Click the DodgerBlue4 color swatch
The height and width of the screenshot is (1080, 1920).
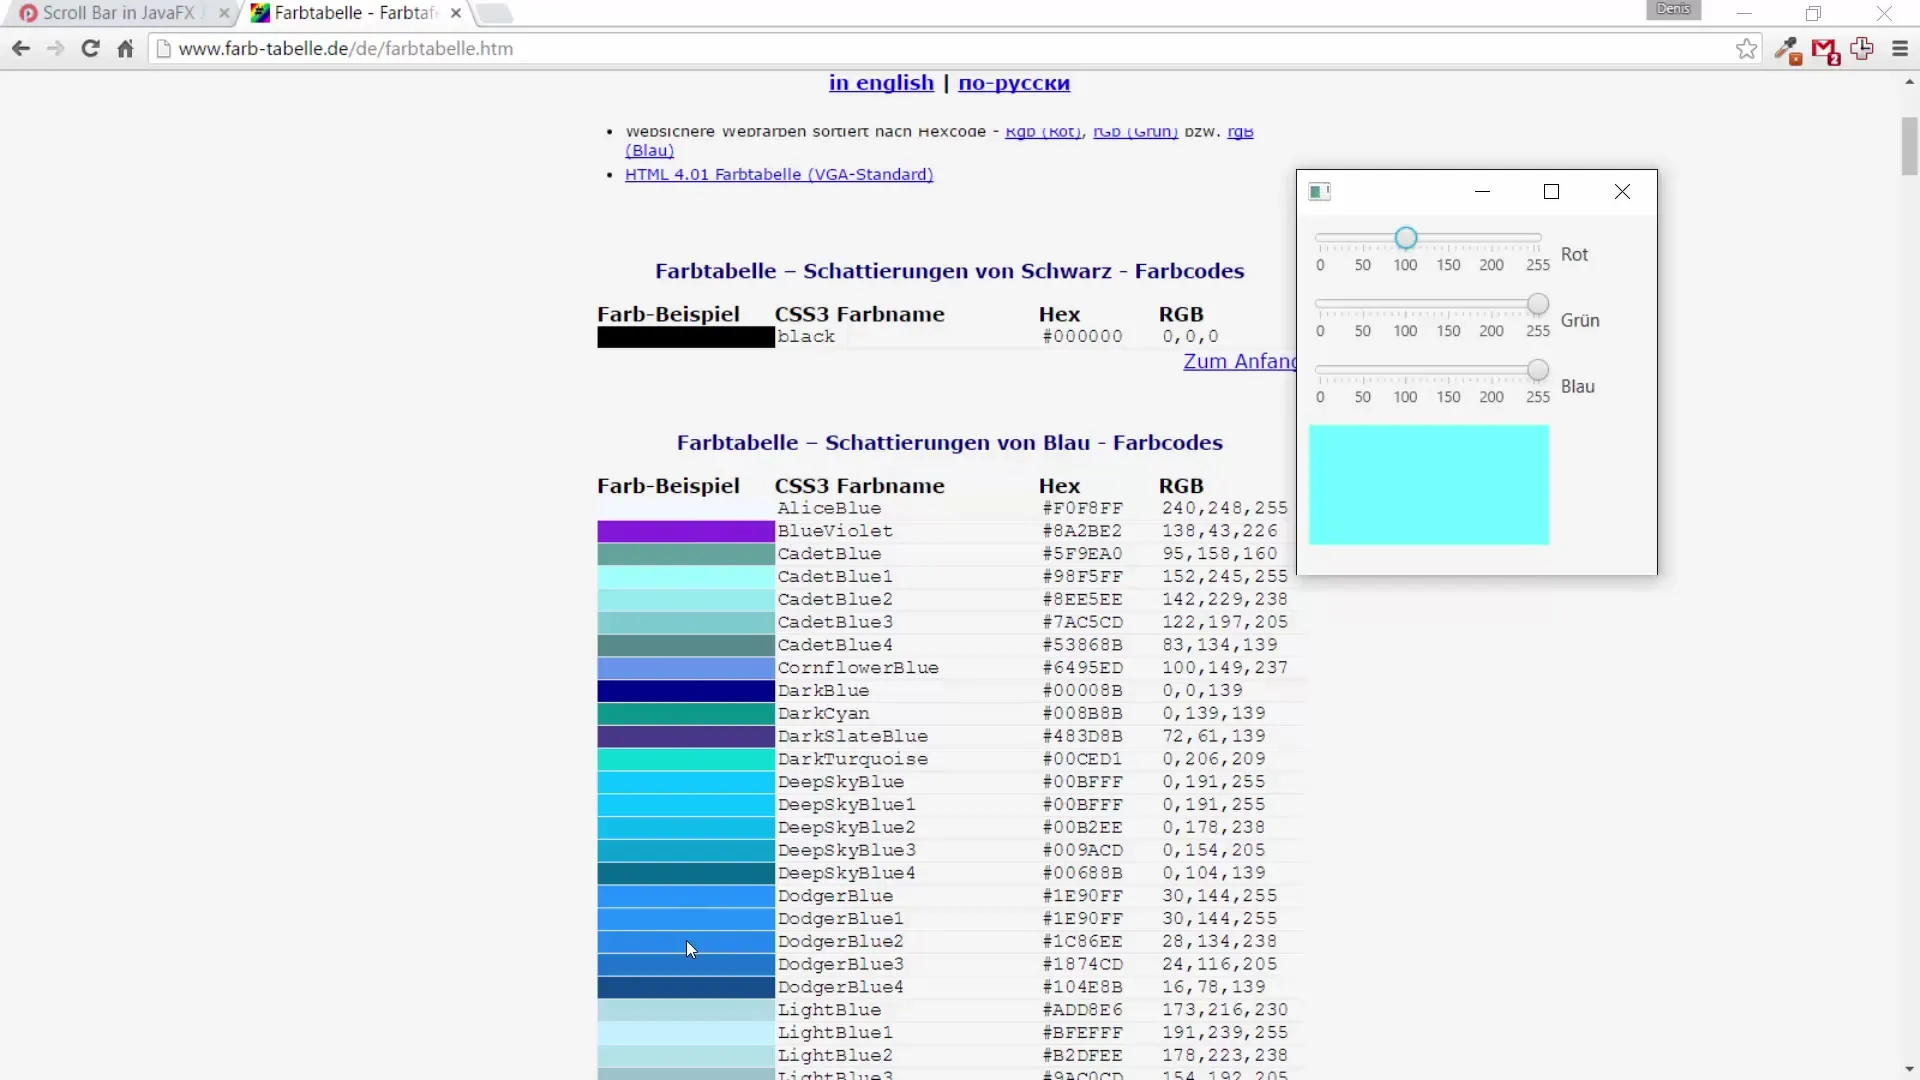[686, 987]
